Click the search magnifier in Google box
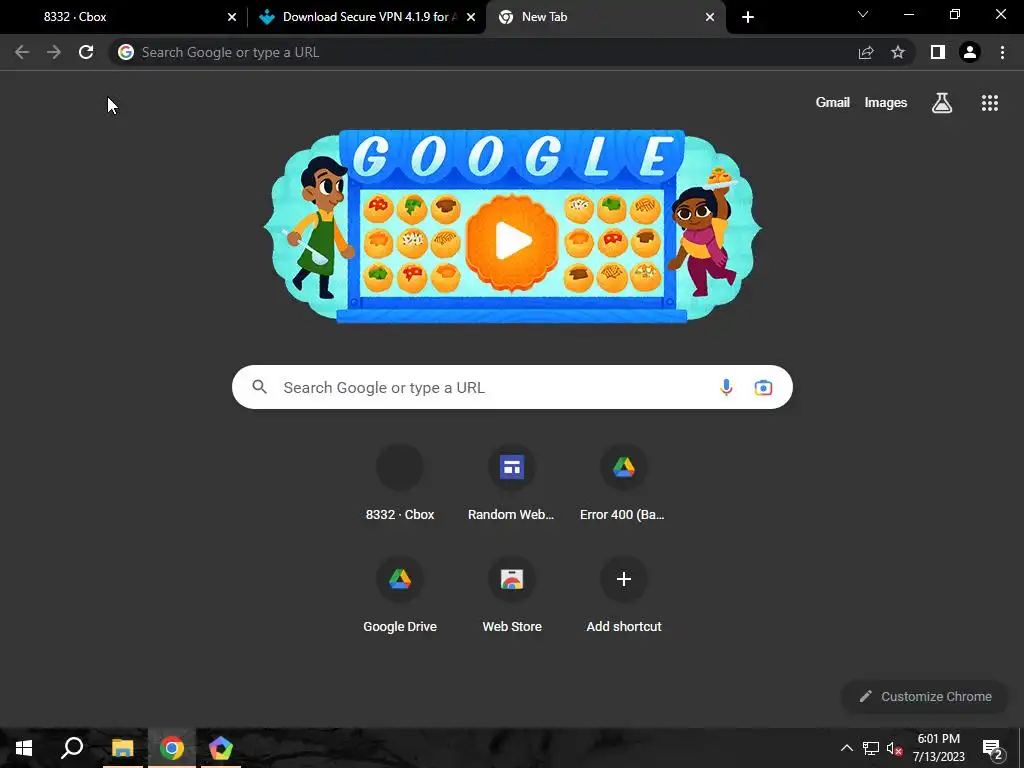1024x768 pixels. tap(259, 387)
